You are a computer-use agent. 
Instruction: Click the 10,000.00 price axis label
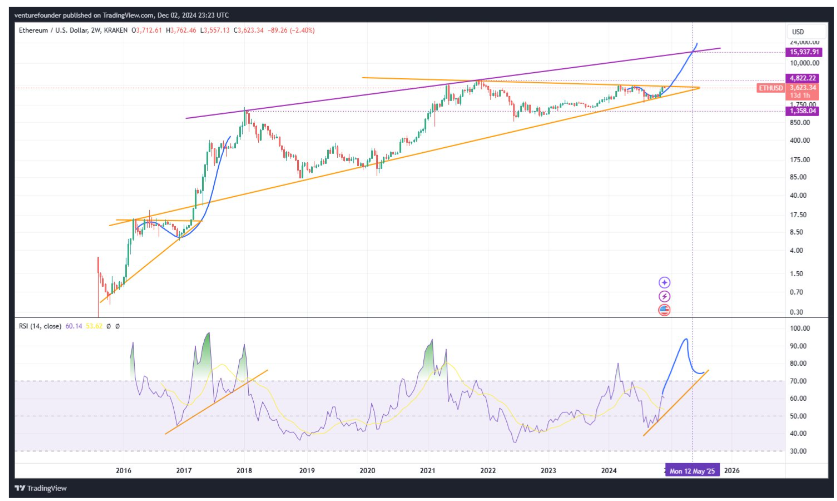(x=803, y=63)
